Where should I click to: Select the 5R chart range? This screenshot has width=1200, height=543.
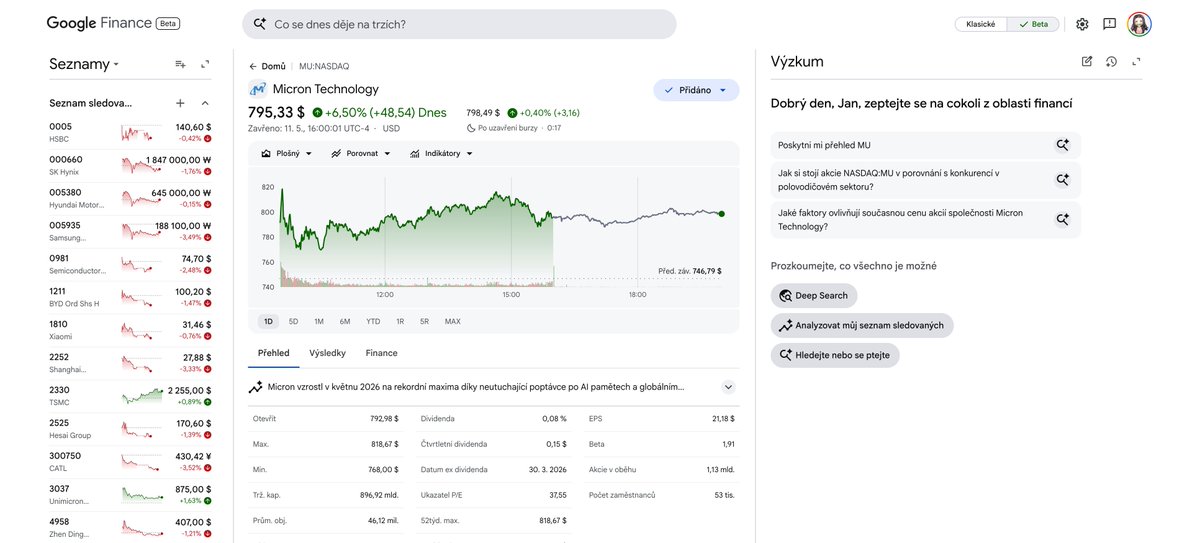425,321
